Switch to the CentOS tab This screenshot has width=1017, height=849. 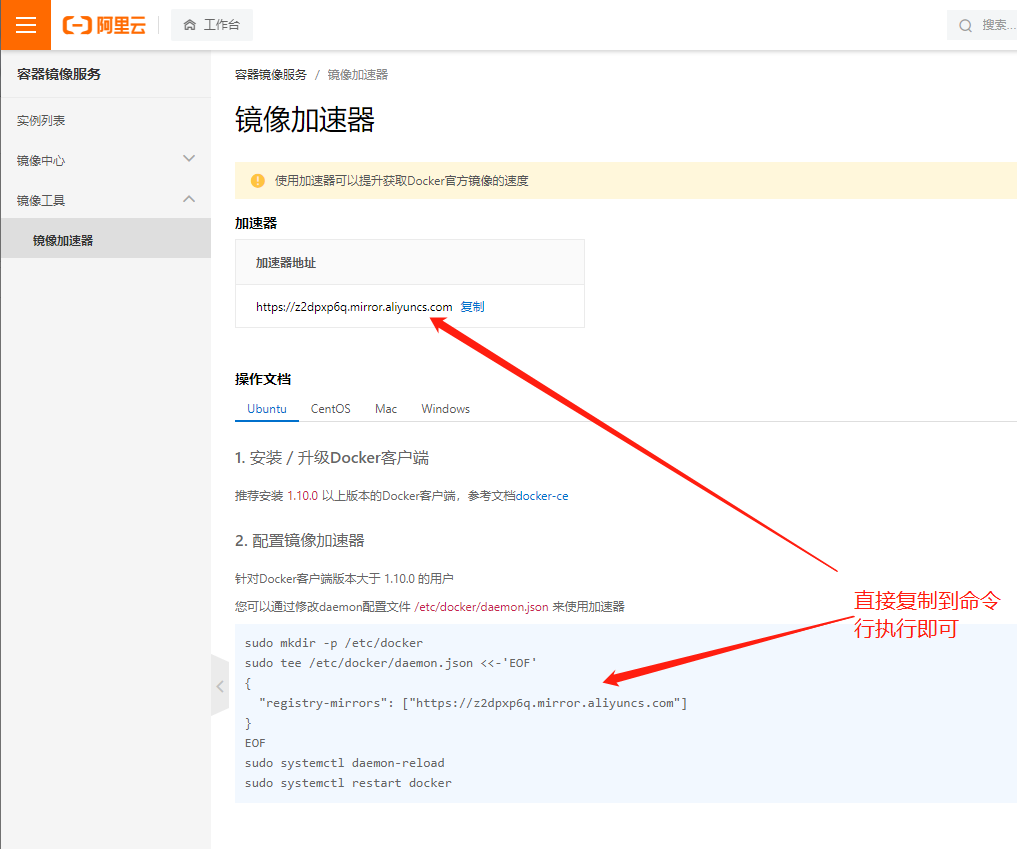pos(330,409)
